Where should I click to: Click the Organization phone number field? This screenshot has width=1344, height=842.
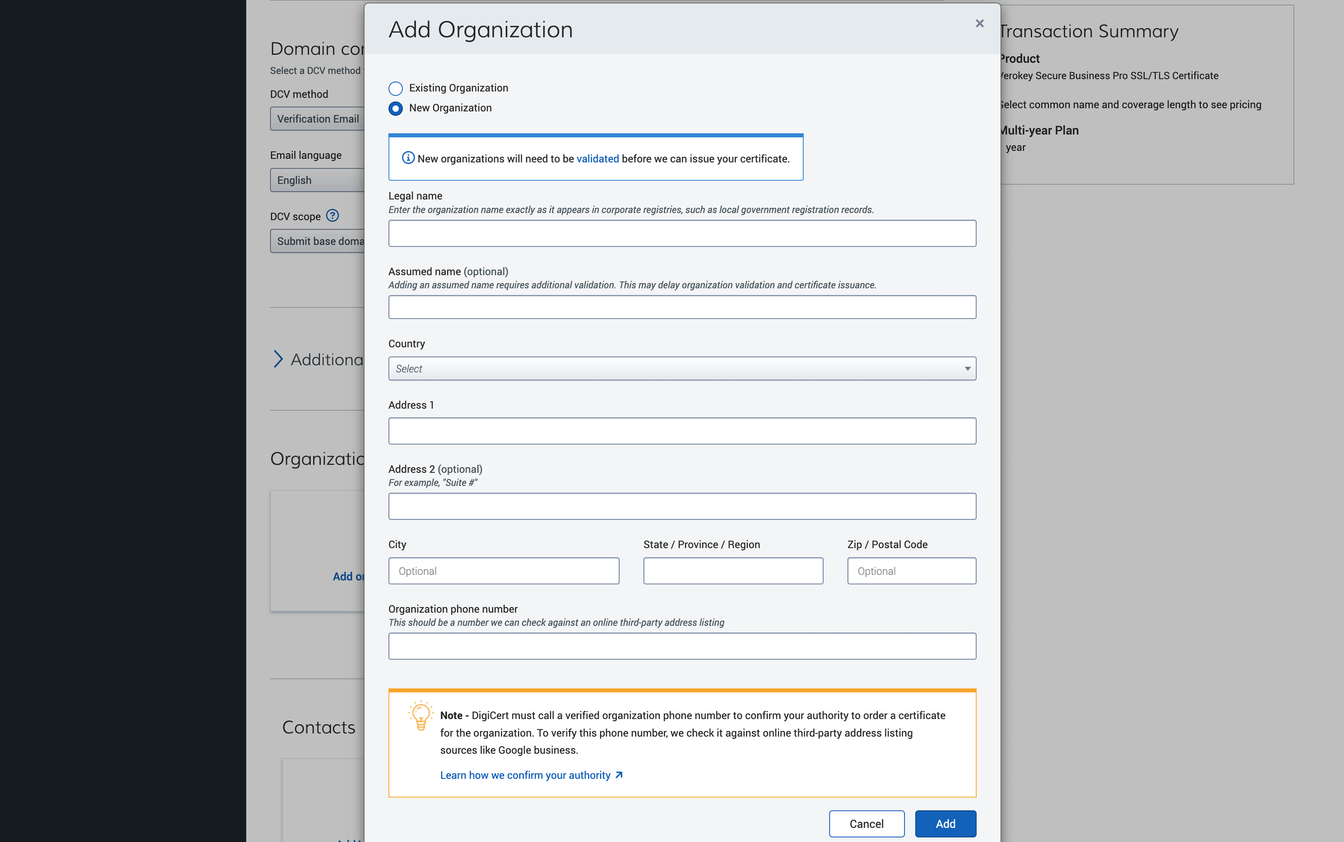pos(682,646)
